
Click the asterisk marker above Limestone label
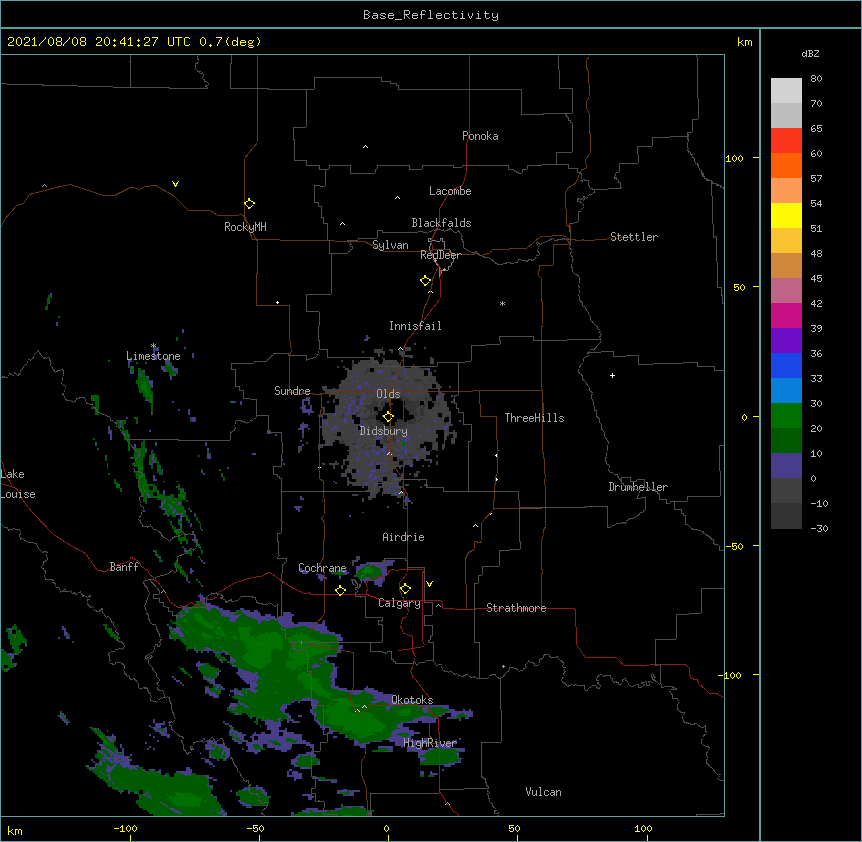pos(153,346)
